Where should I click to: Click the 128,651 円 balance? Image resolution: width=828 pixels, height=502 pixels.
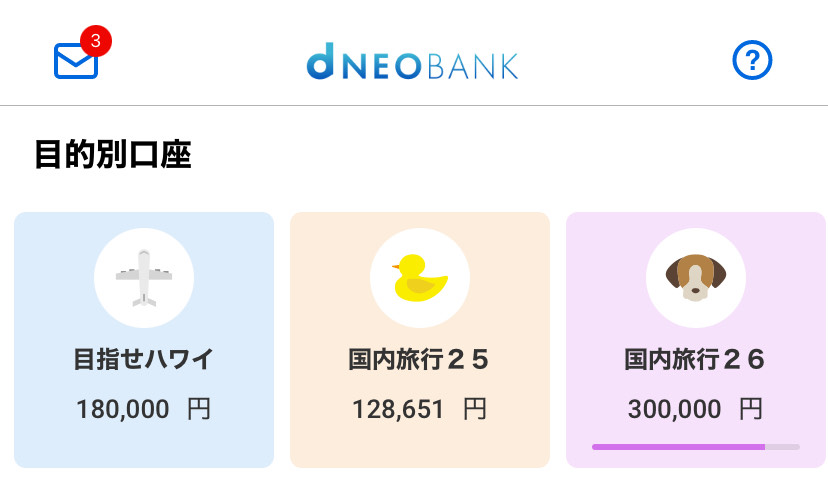pos(420,409)
